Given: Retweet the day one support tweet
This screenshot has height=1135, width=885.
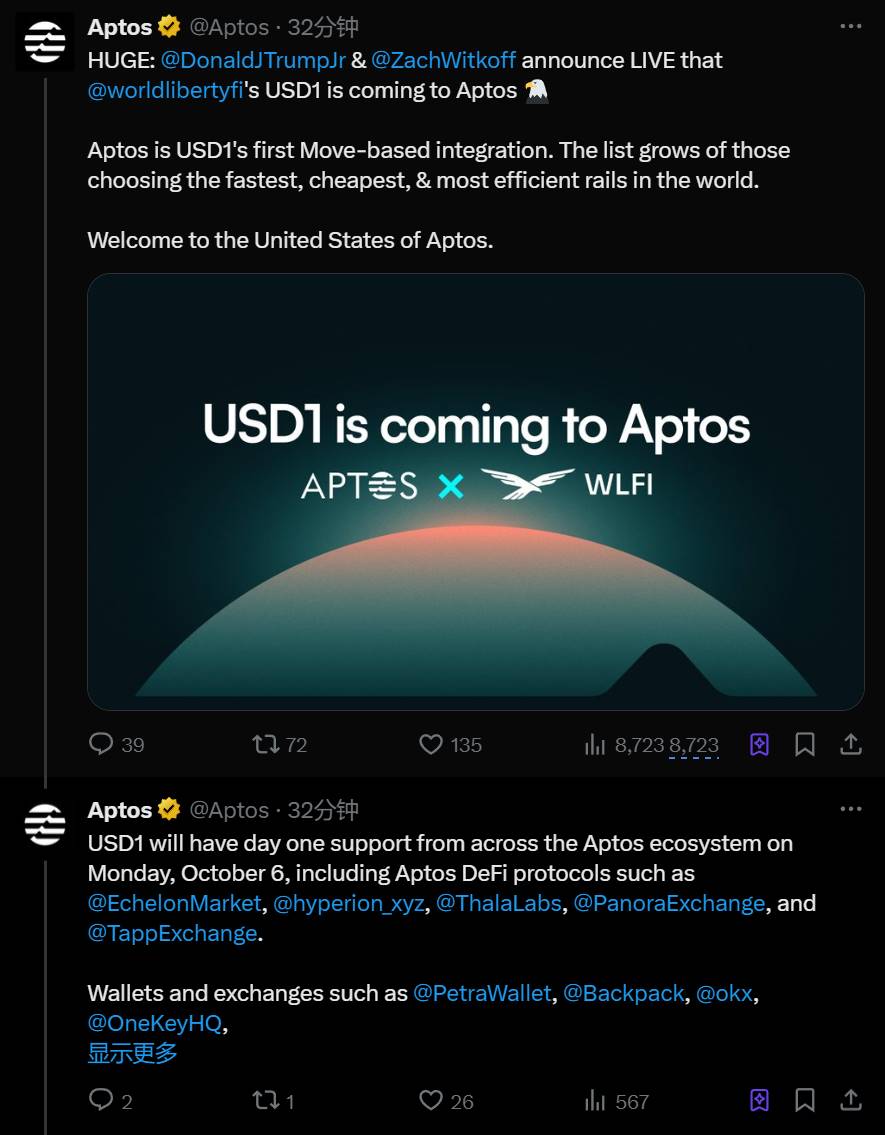Looking at the screenshot, I should 265,1101.
